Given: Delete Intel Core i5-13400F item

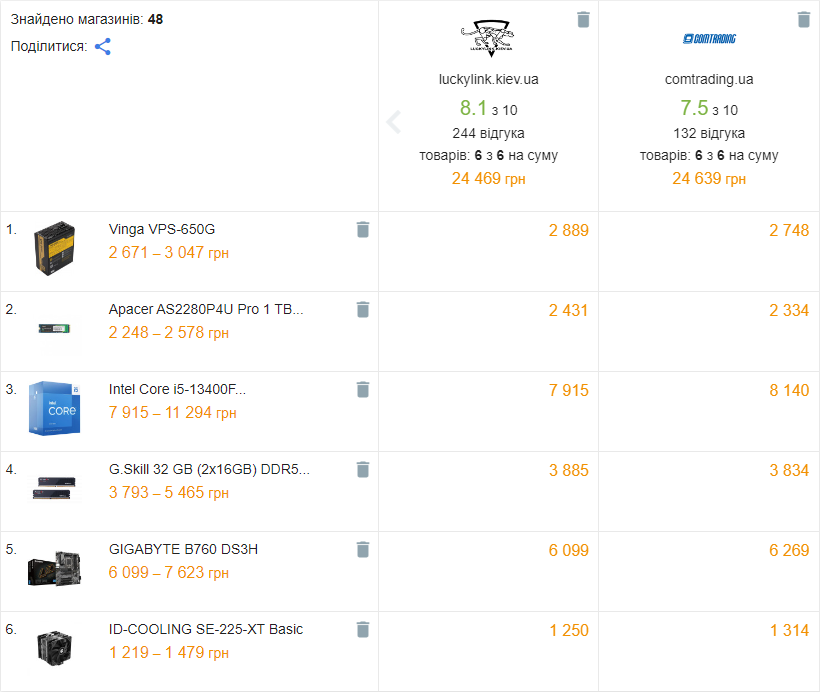Looking at the screenshot, I should [x=363, y=390].
